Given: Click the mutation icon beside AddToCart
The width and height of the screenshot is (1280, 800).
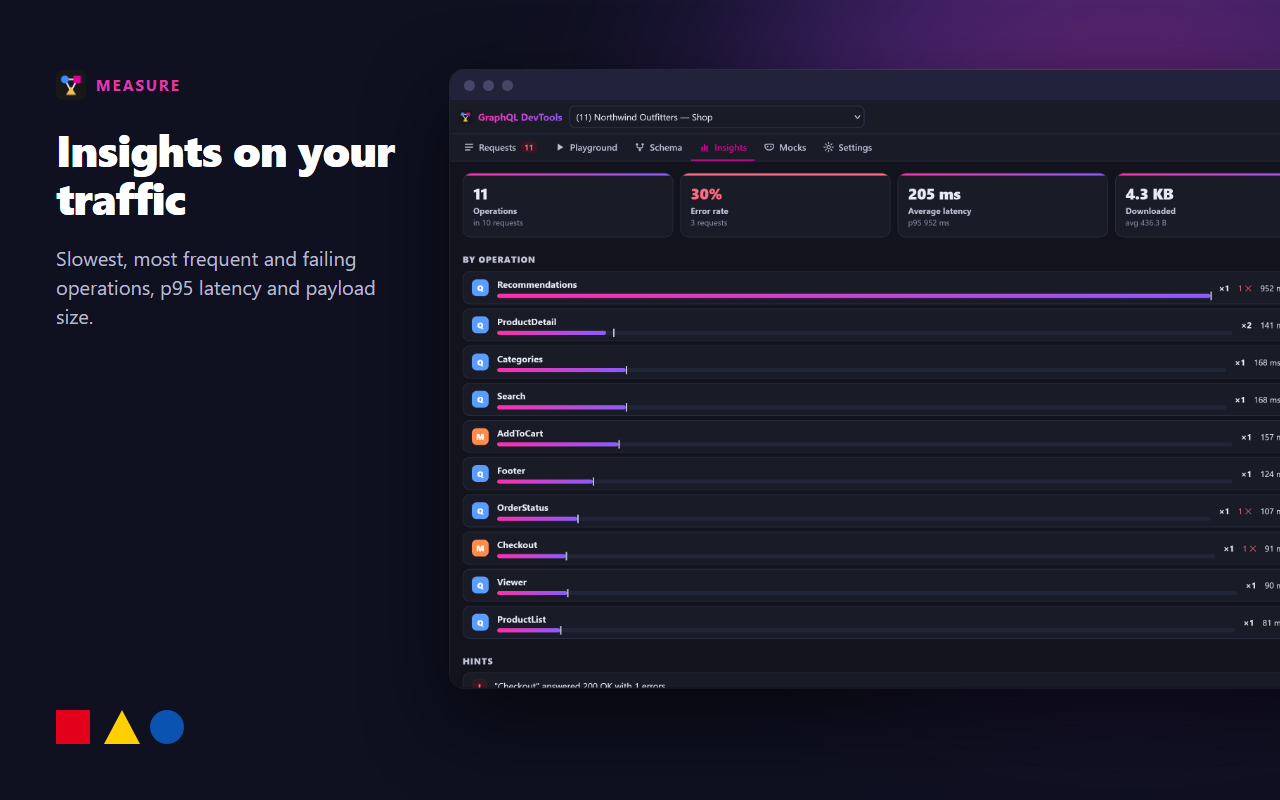Looking at the screenshot, I should (480, 436).
